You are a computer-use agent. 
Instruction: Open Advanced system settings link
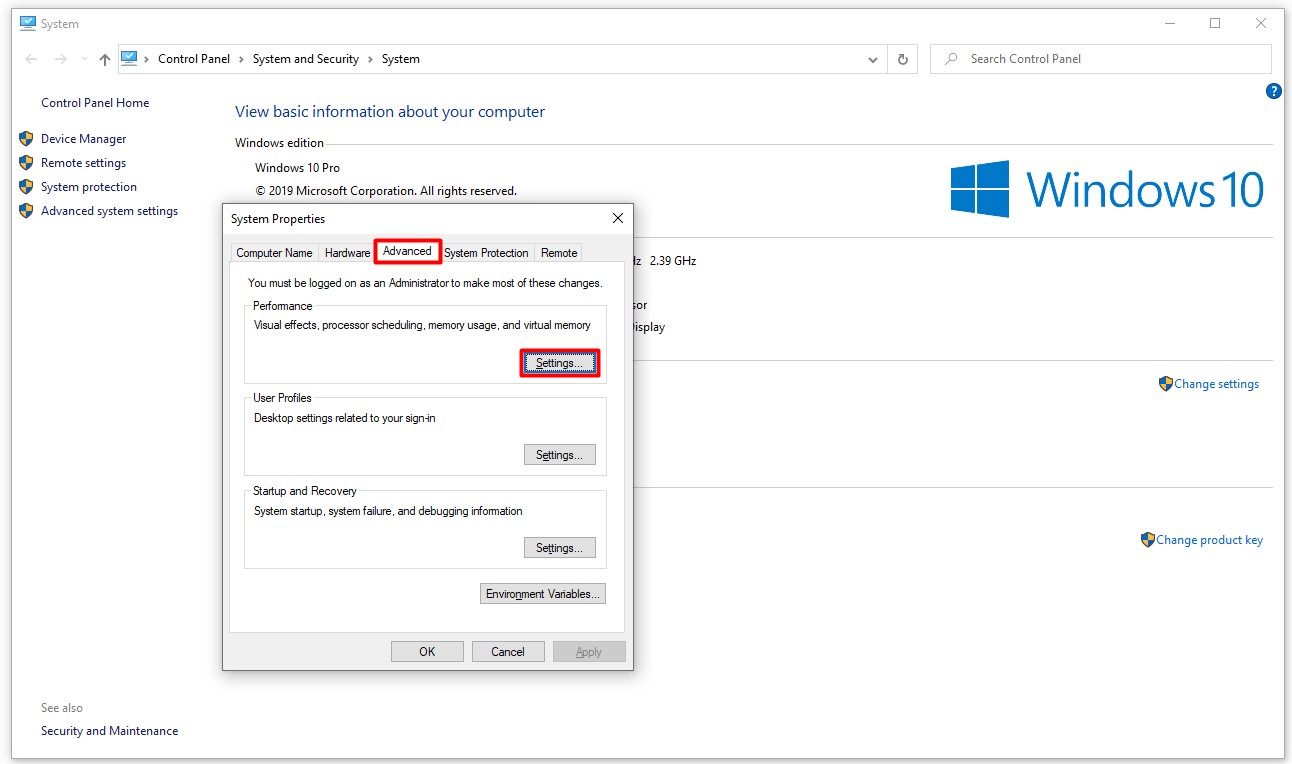tap(110, 211)
